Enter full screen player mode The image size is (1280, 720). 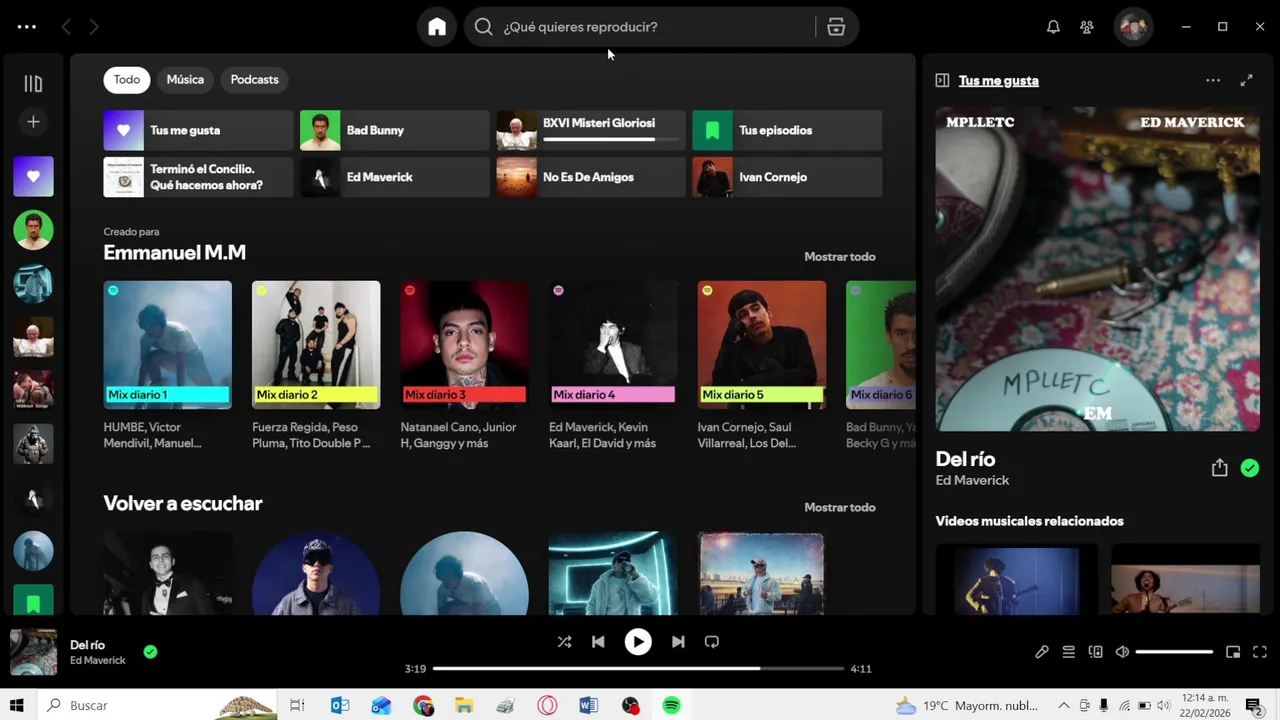pos(1260,652)
